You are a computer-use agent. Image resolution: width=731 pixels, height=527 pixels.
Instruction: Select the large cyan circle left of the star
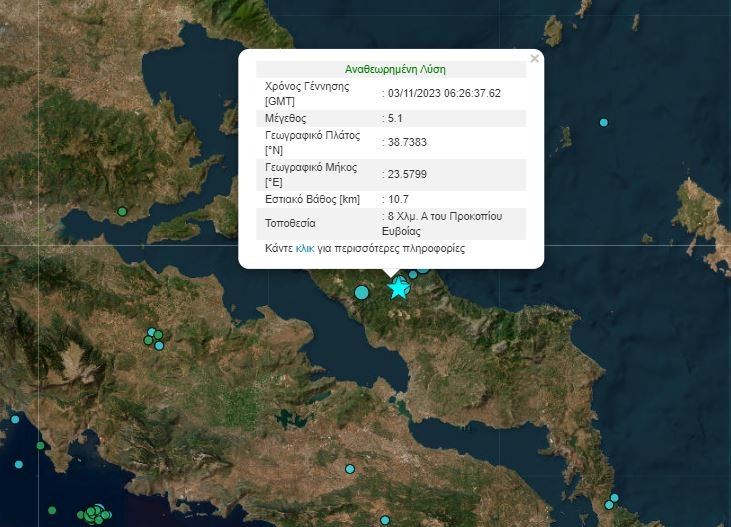362,292
